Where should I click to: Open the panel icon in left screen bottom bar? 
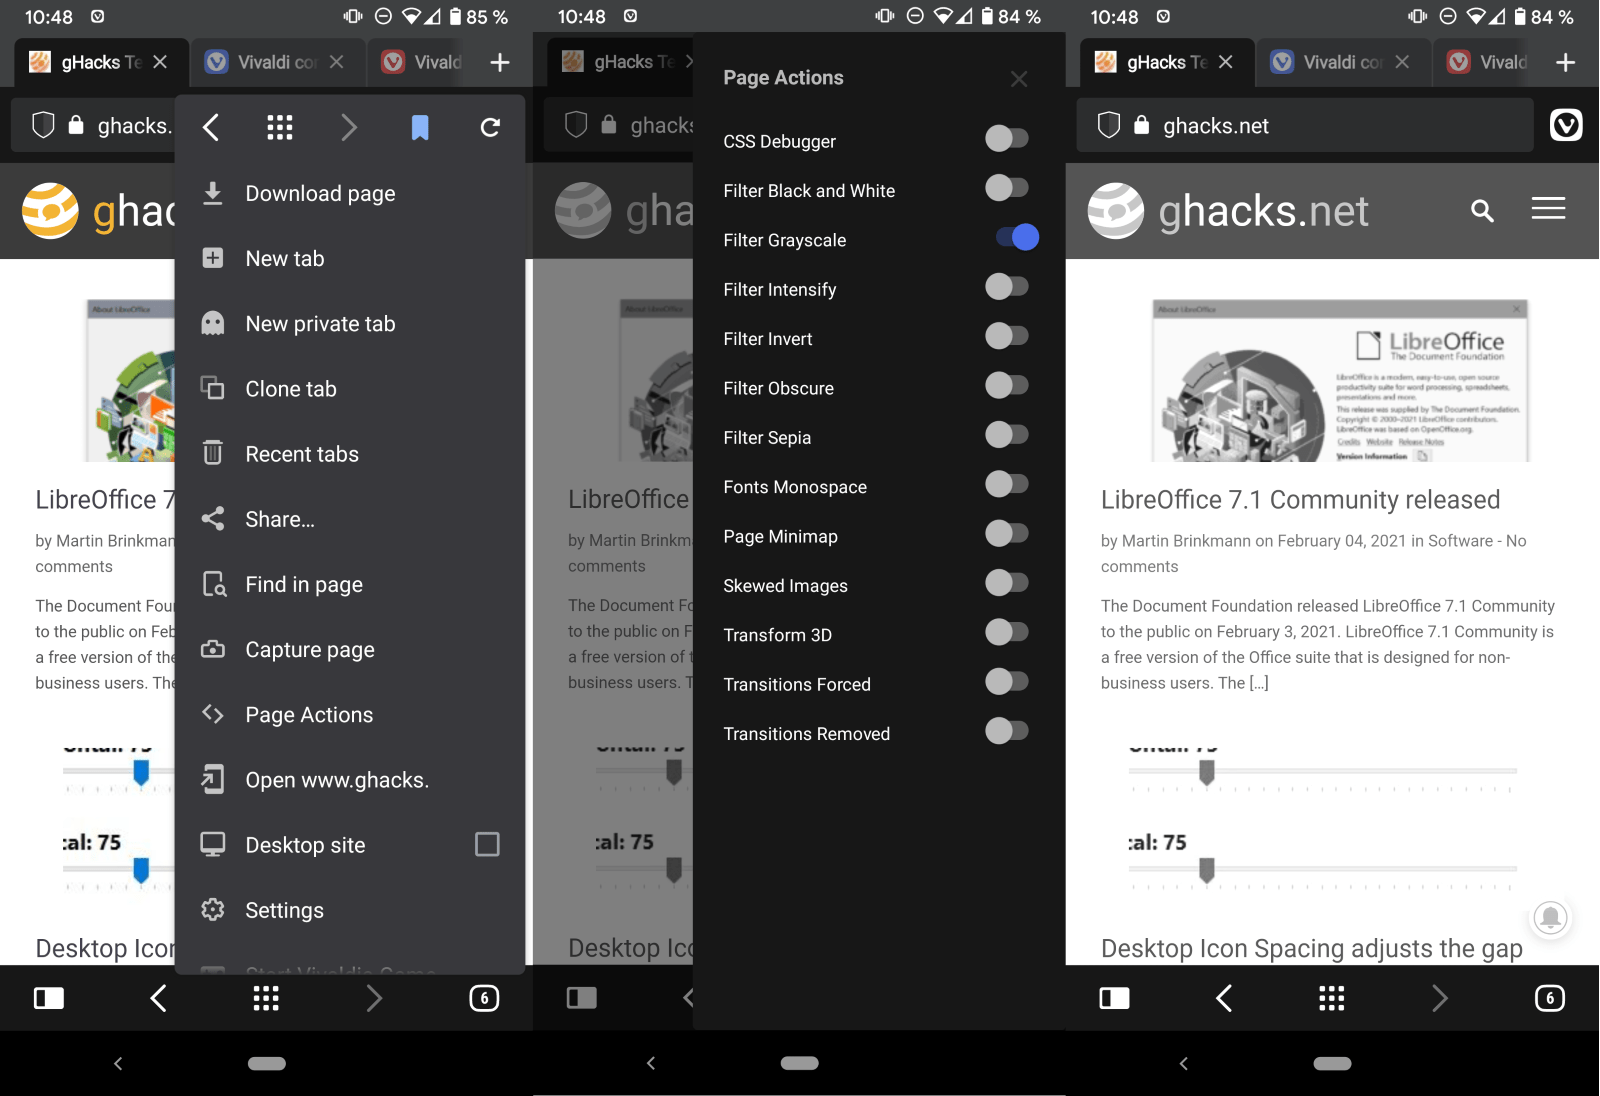(49, 998)
